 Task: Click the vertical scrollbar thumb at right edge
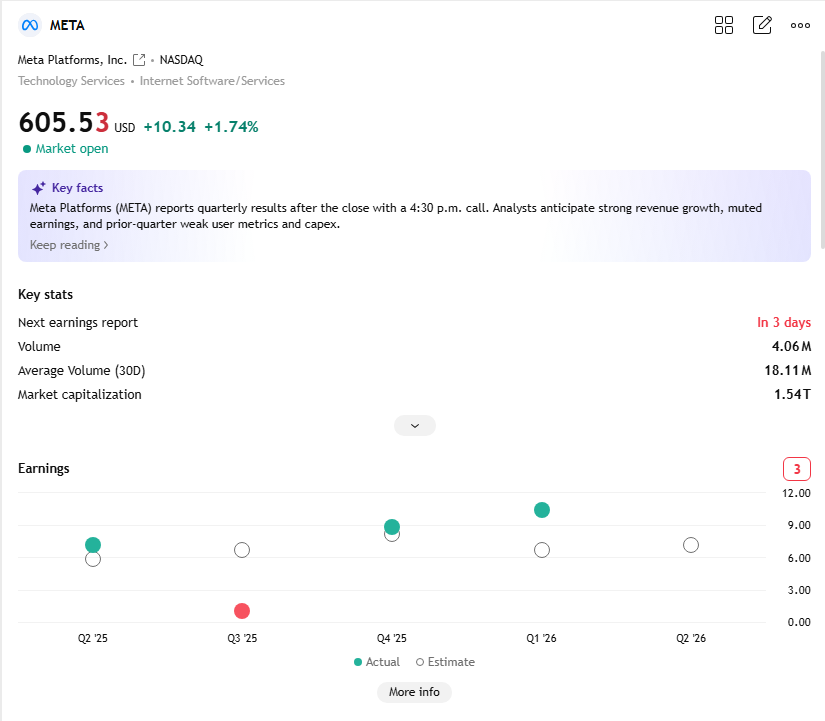pos(822,150)
